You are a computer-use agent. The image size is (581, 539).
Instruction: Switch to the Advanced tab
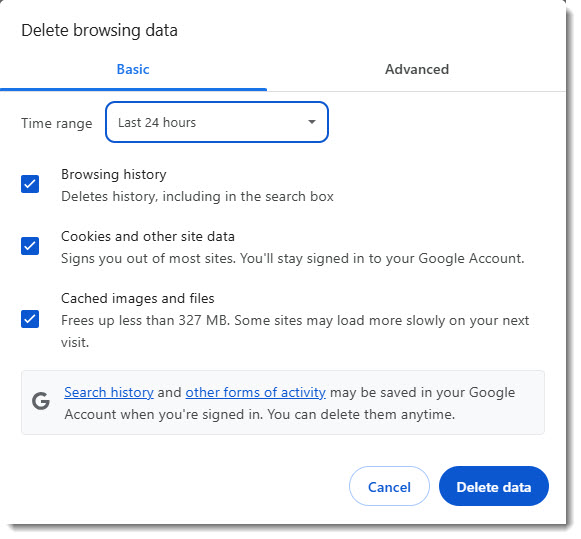click(x=417, y=70)
